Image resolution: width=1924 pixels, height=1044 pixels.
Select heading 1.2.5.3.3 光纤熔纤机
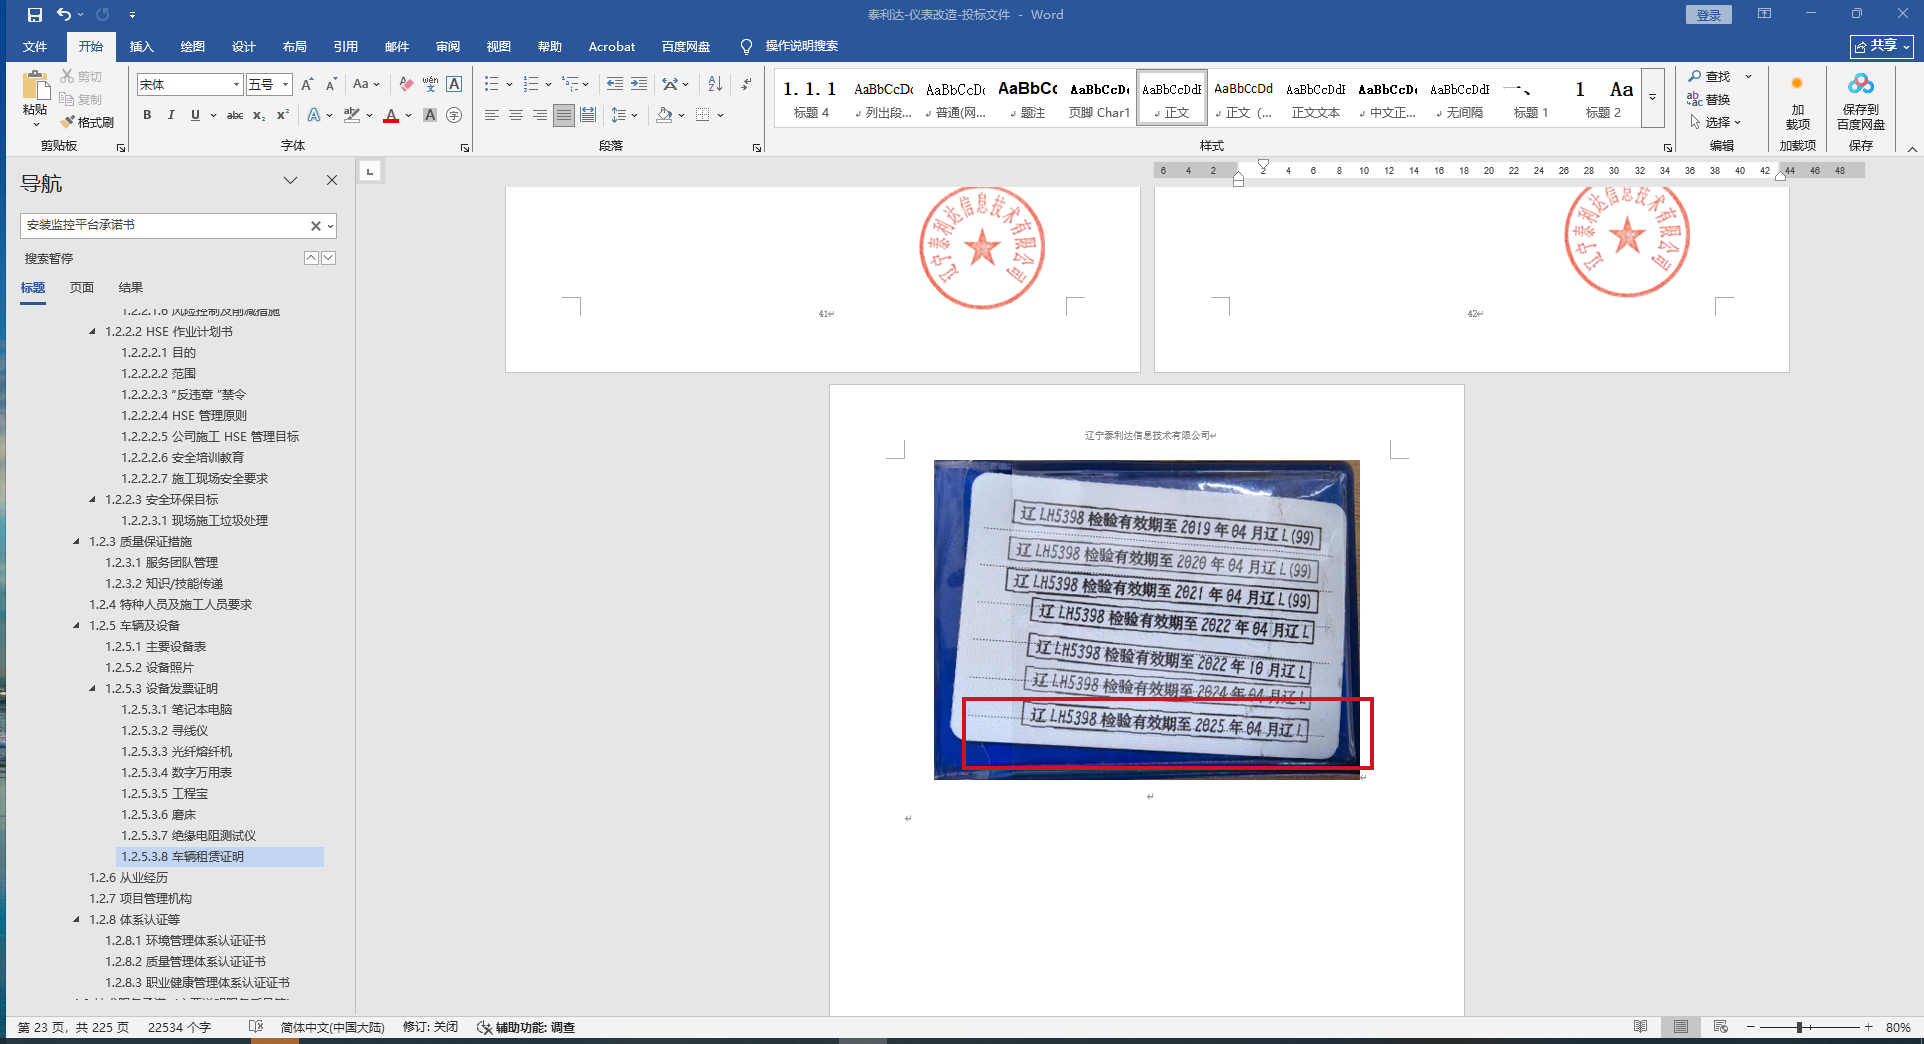click(177, 751)
